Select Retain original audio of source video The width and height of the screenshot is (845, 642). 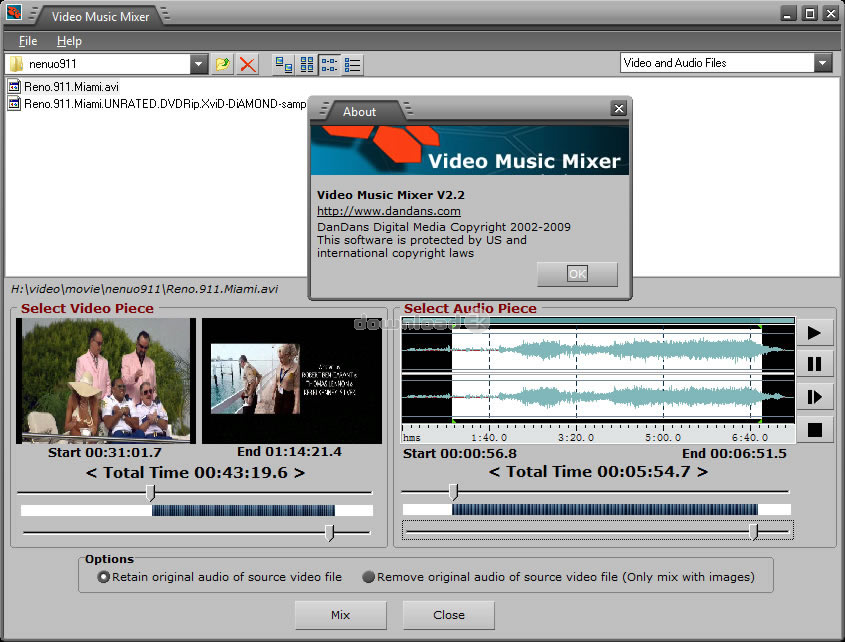click(104, 577)
